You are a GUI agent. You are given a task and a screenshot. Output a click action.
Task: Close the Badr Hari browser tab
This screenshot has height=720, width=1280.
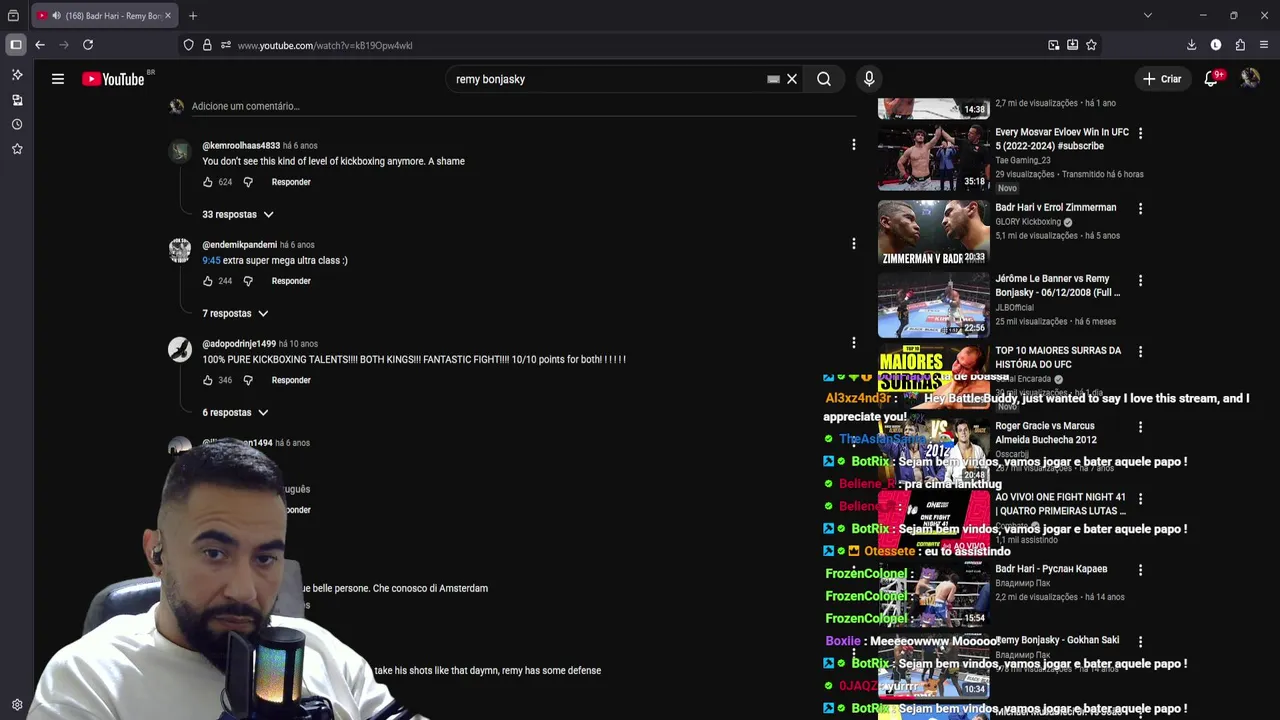pyautogui.click(x=168, y=16)
